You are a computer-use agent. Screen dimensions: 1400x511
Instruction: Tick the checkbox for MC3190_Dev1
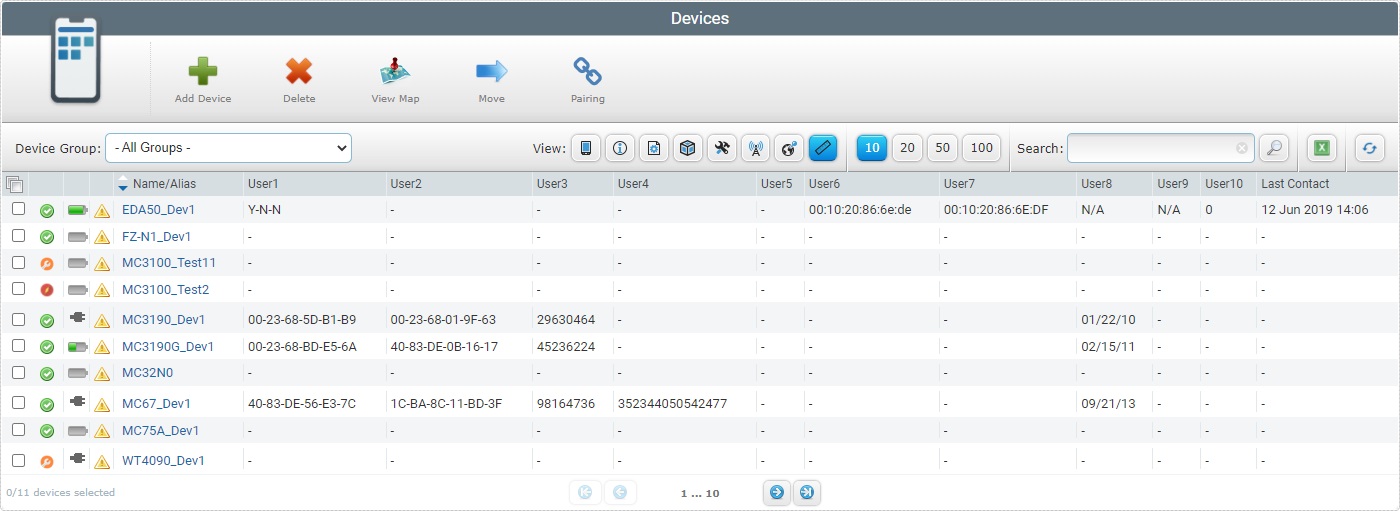tap(18, 319)
